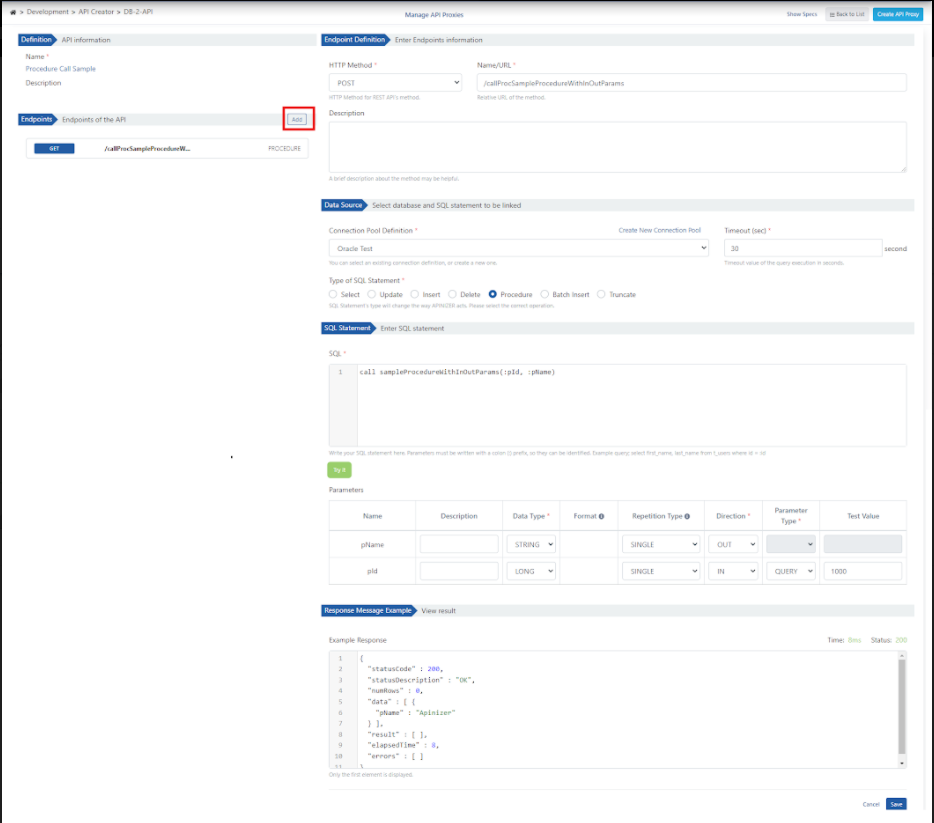The width and height of the screenshot is (934, 823).
Task: Click the Name/URL input field
Action: (691, 83)
